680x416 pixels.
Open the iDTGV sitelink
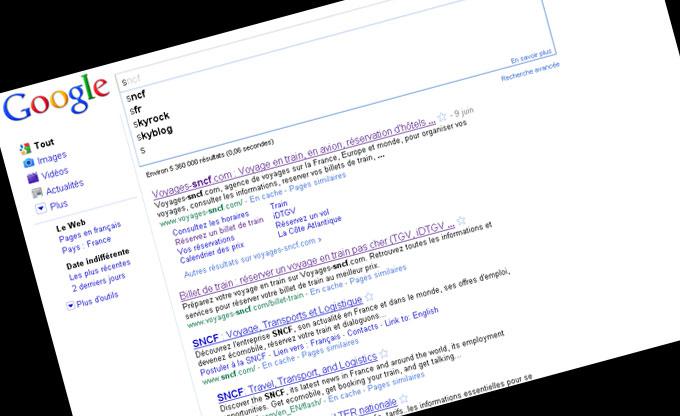pos(284,214)
